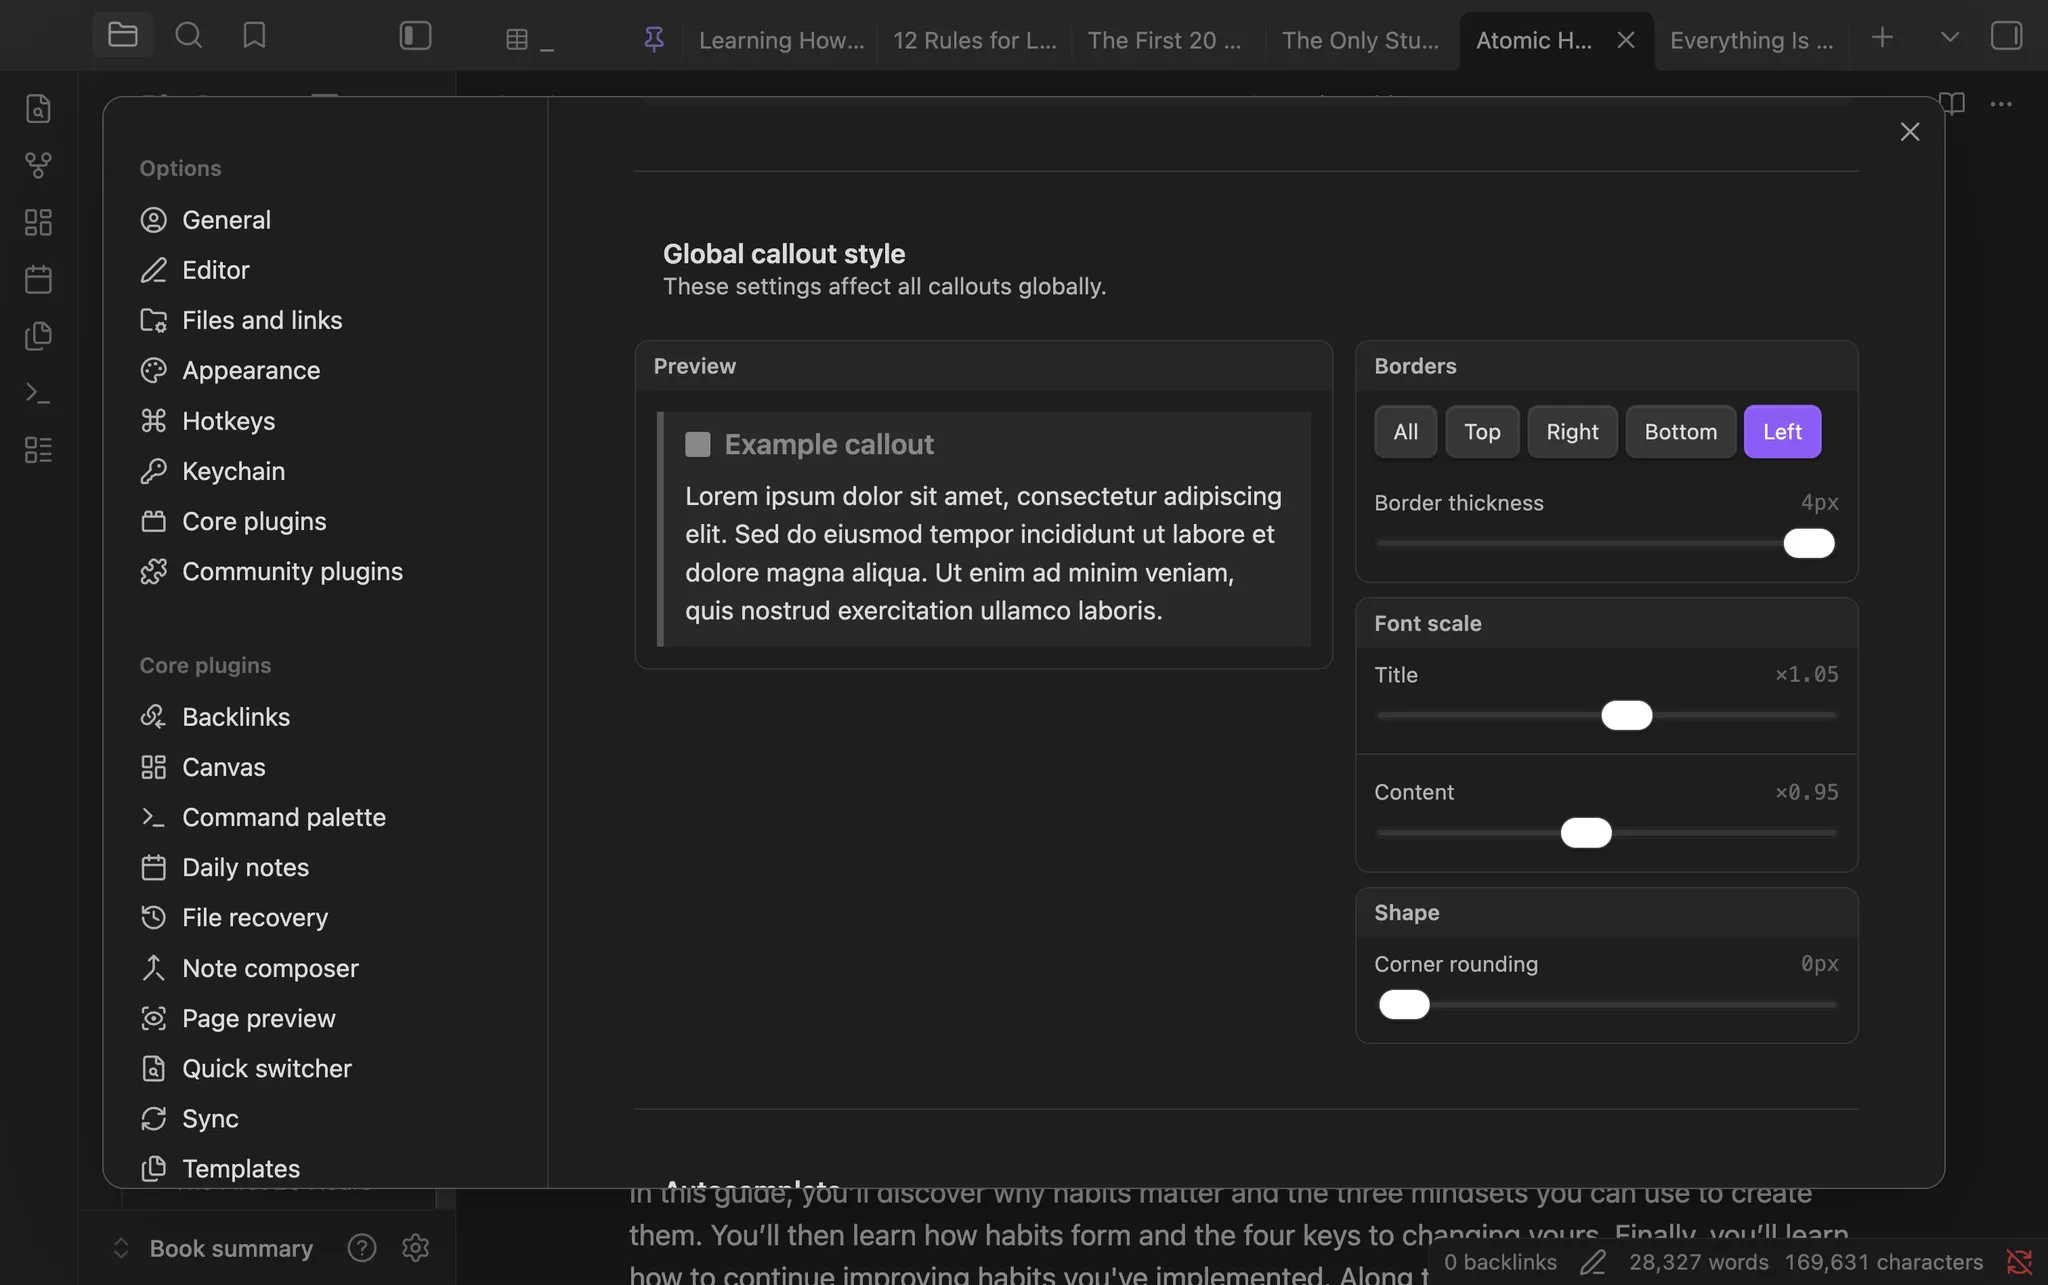Viewport: 2048px width, 1285px height.
Task: Open settings gear icon near vault name
Action: pyautogui.click(x=415, y=1248)
